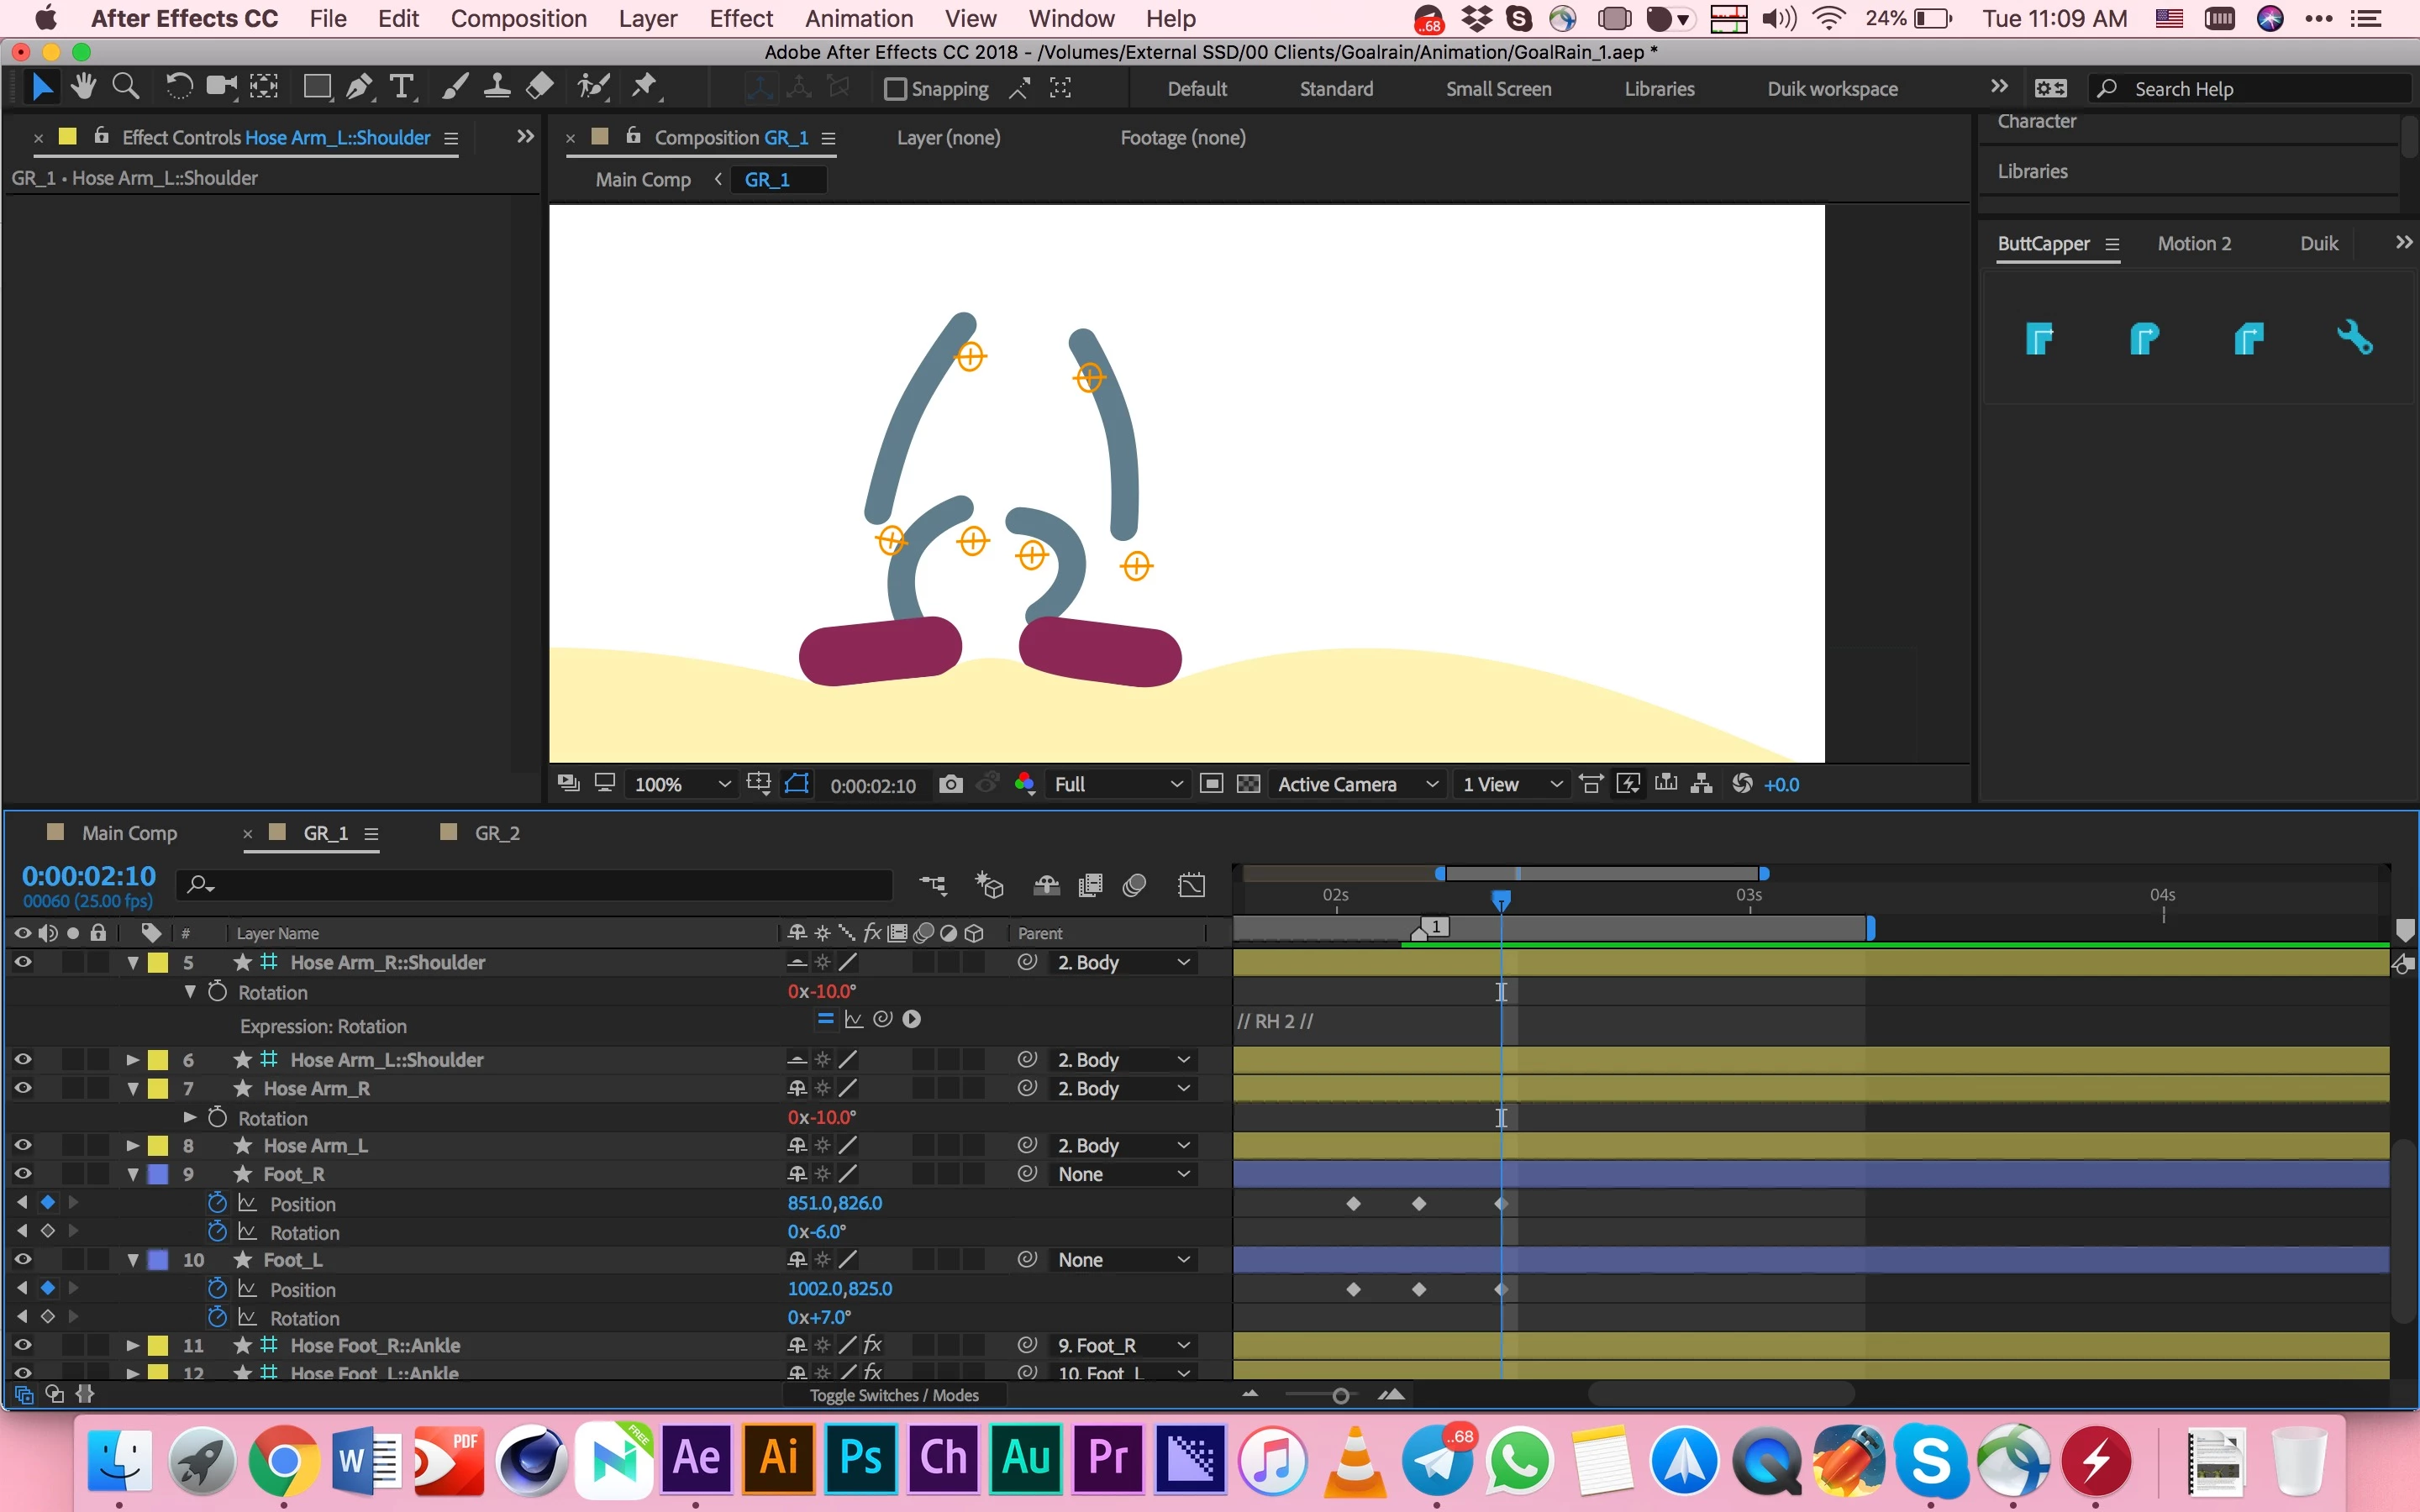
Task: Switch to the GR_2 timeline tab
Action: tap(497, 833)
